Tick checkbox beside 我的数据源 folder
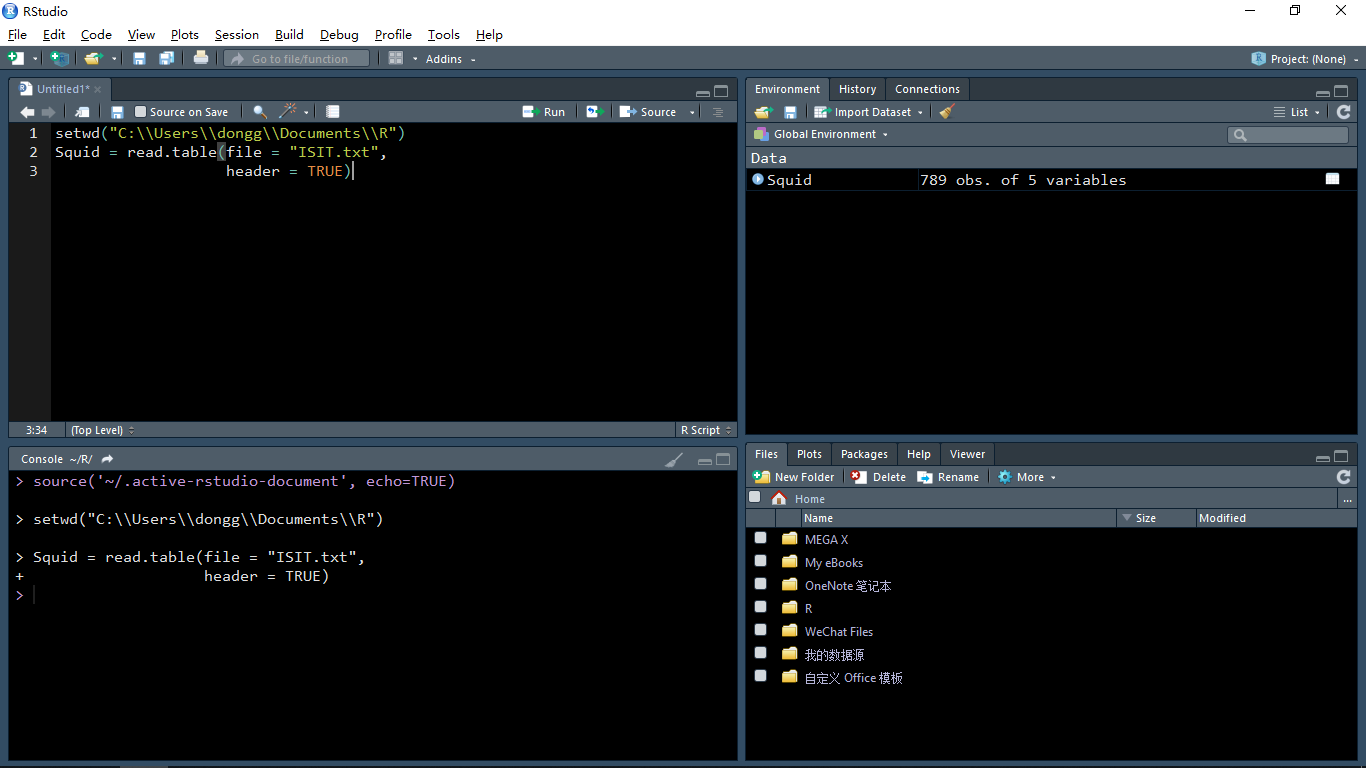Screen dimensions: 1366x768 pos(761,653)
